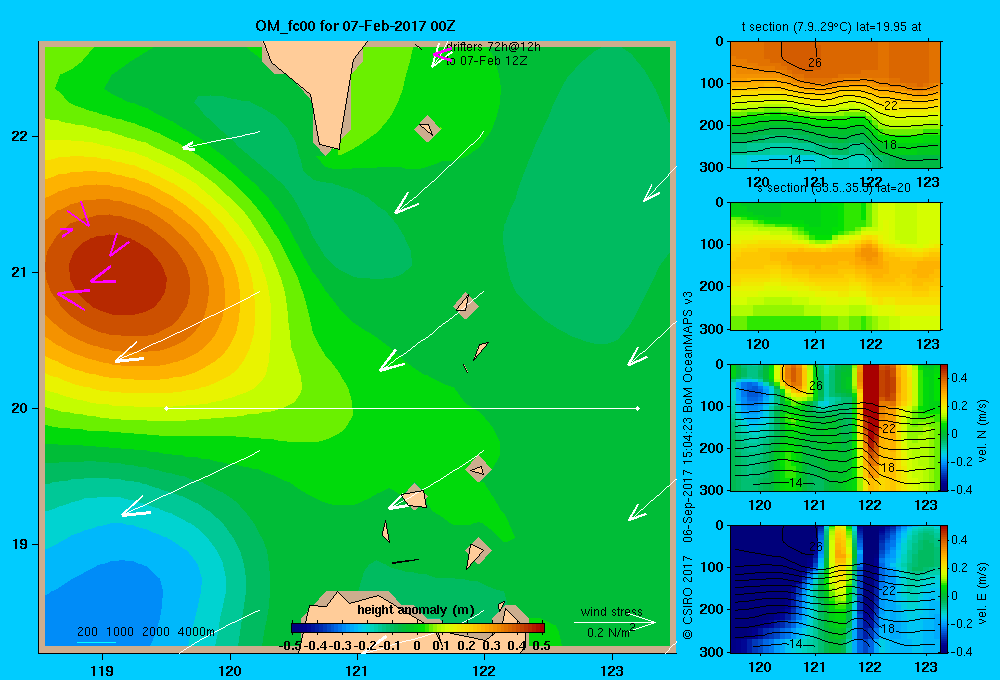Click the 300 depth tick of salinity section
Screen dimensions: 1000x680
click(x=714, y=329)
